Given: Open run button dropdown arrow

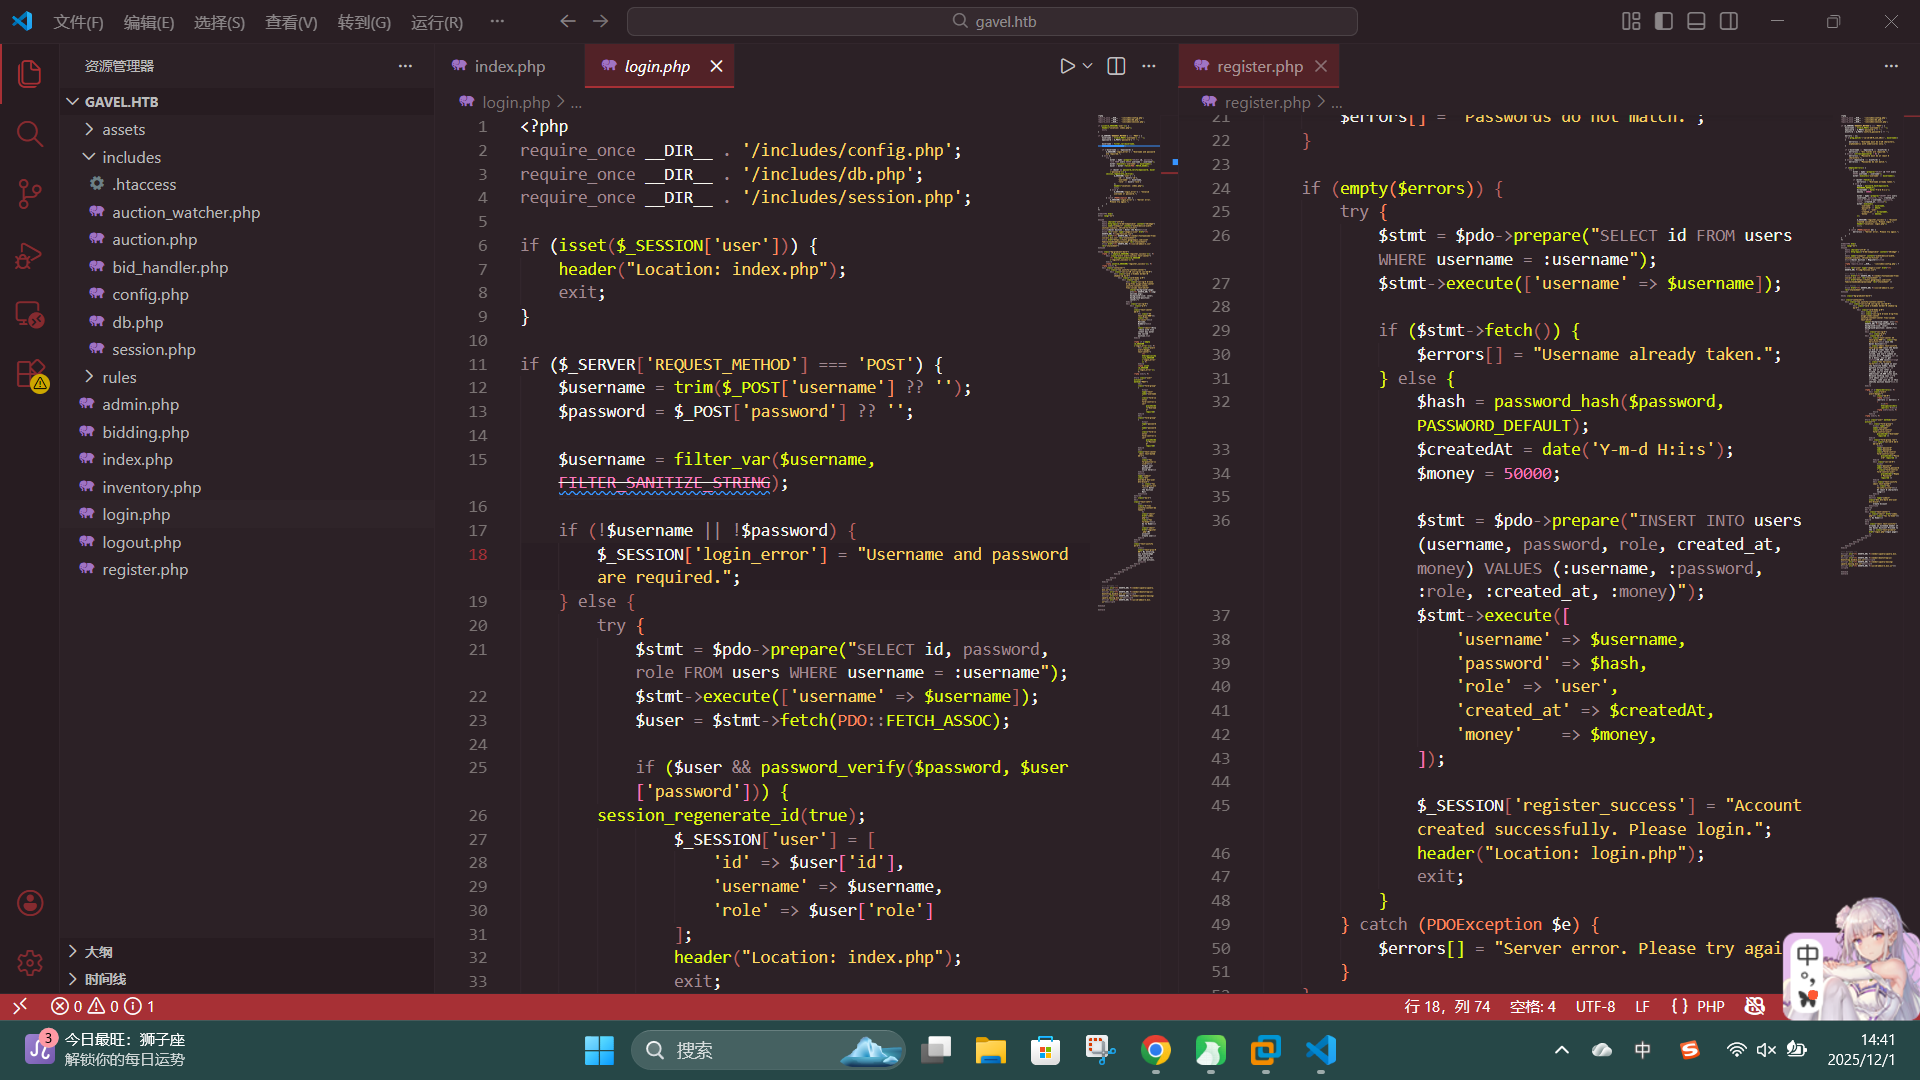Looking at the screenshot, I should click(1088, 66).
